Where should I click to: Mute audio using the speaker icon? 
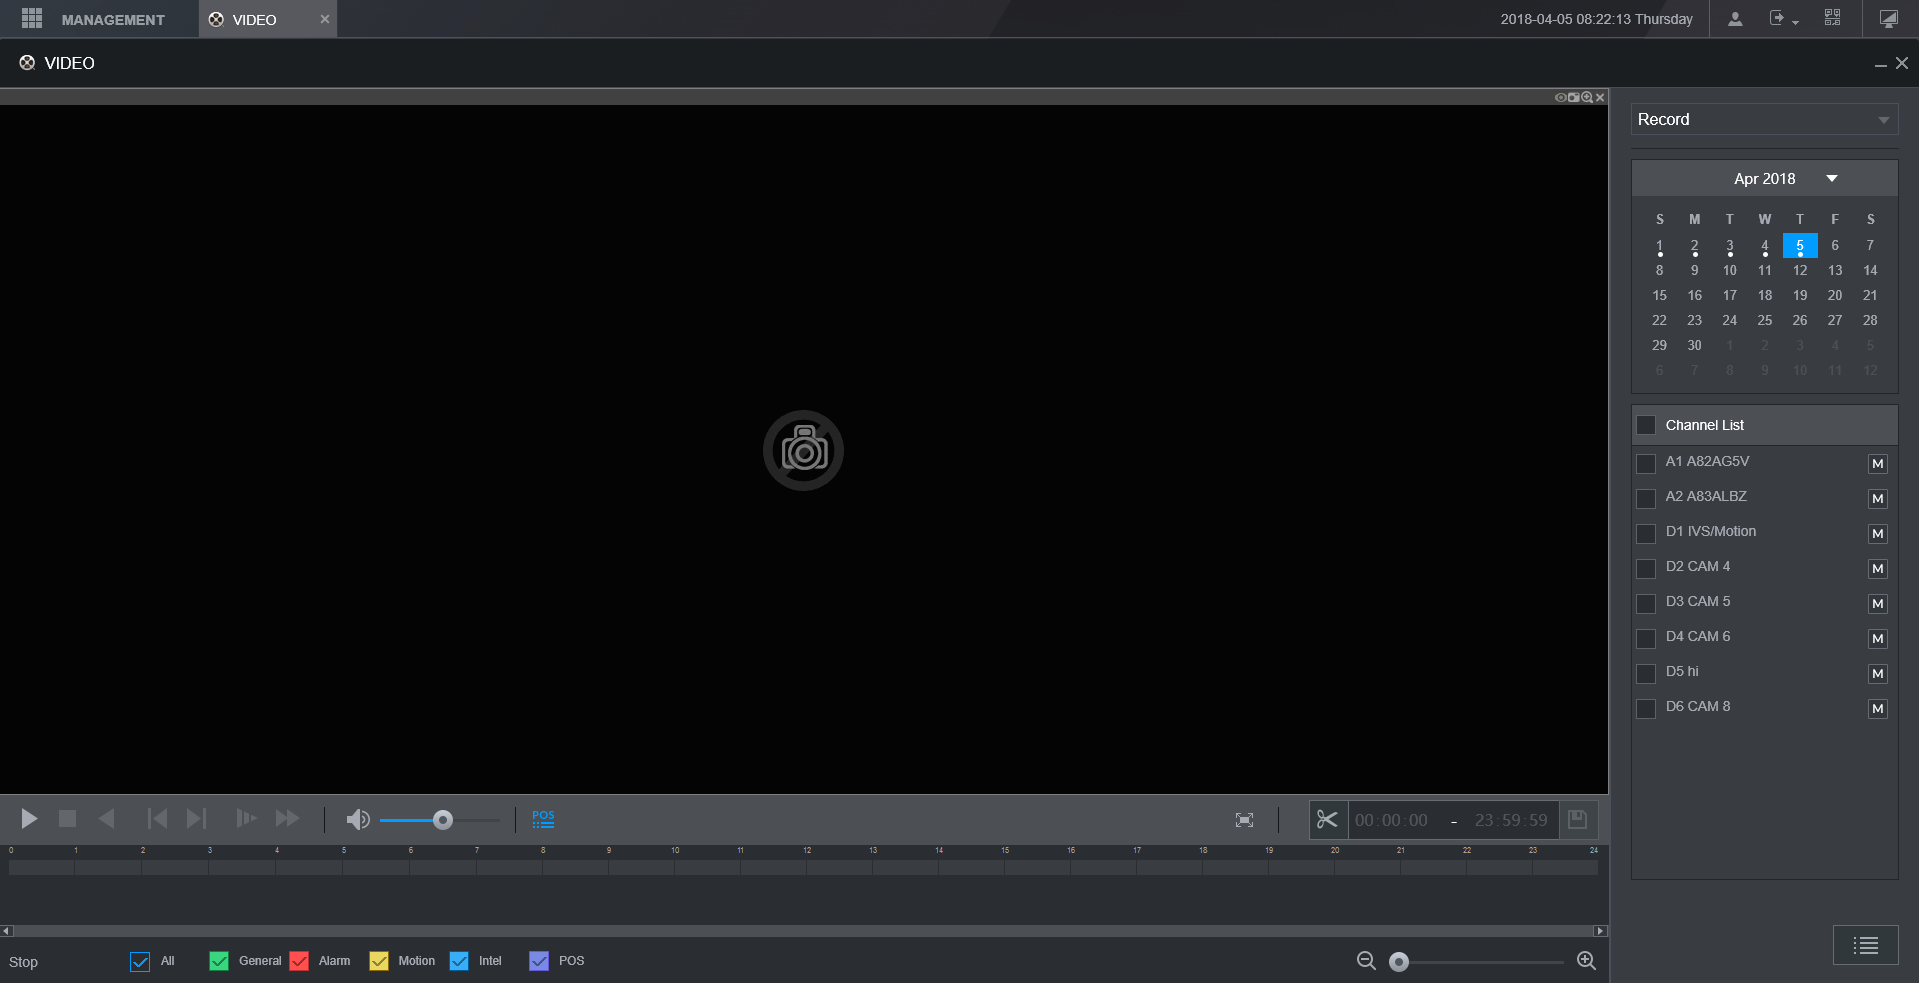358,820
